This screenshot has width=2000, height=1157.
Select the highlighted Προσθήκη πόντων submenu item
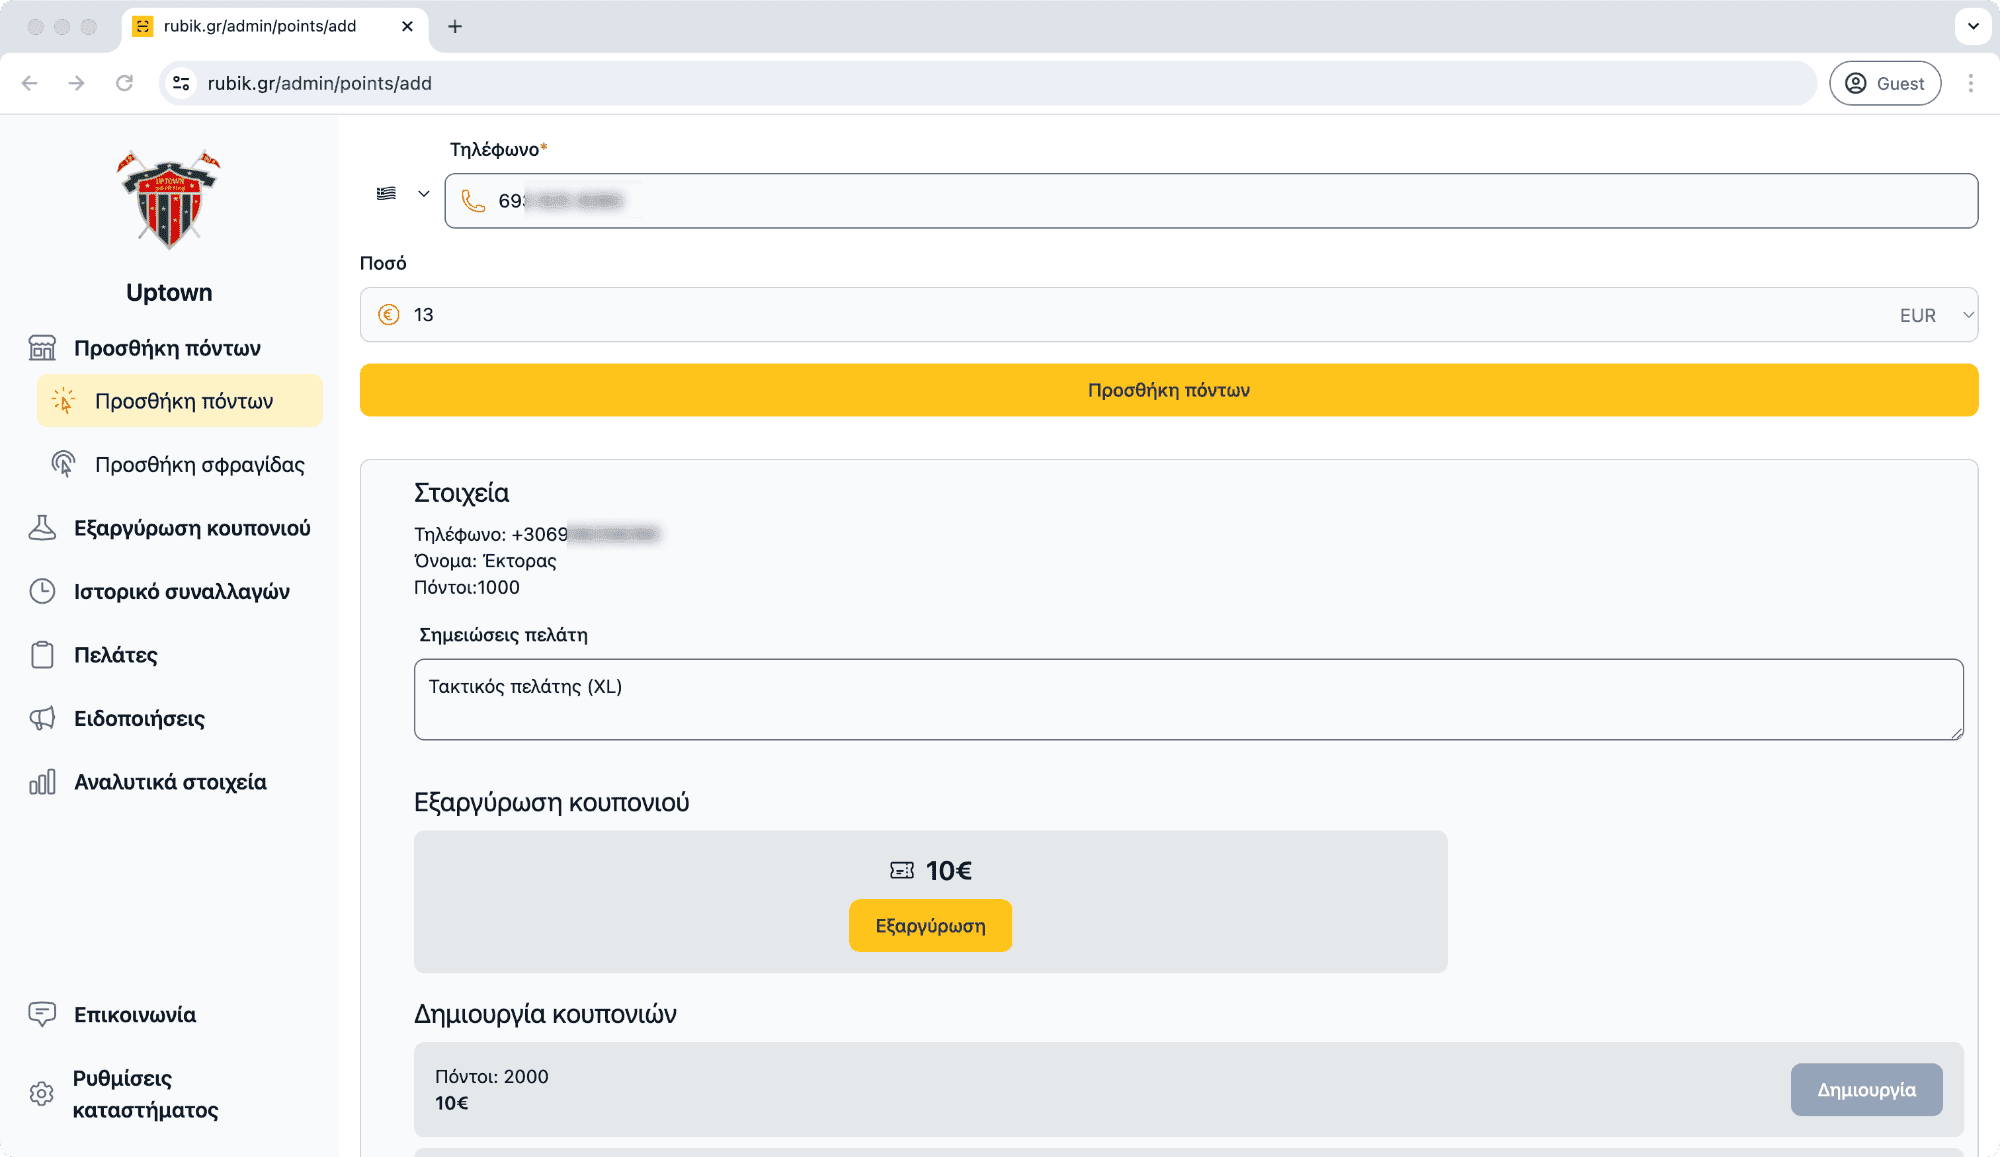coord(181,401)
